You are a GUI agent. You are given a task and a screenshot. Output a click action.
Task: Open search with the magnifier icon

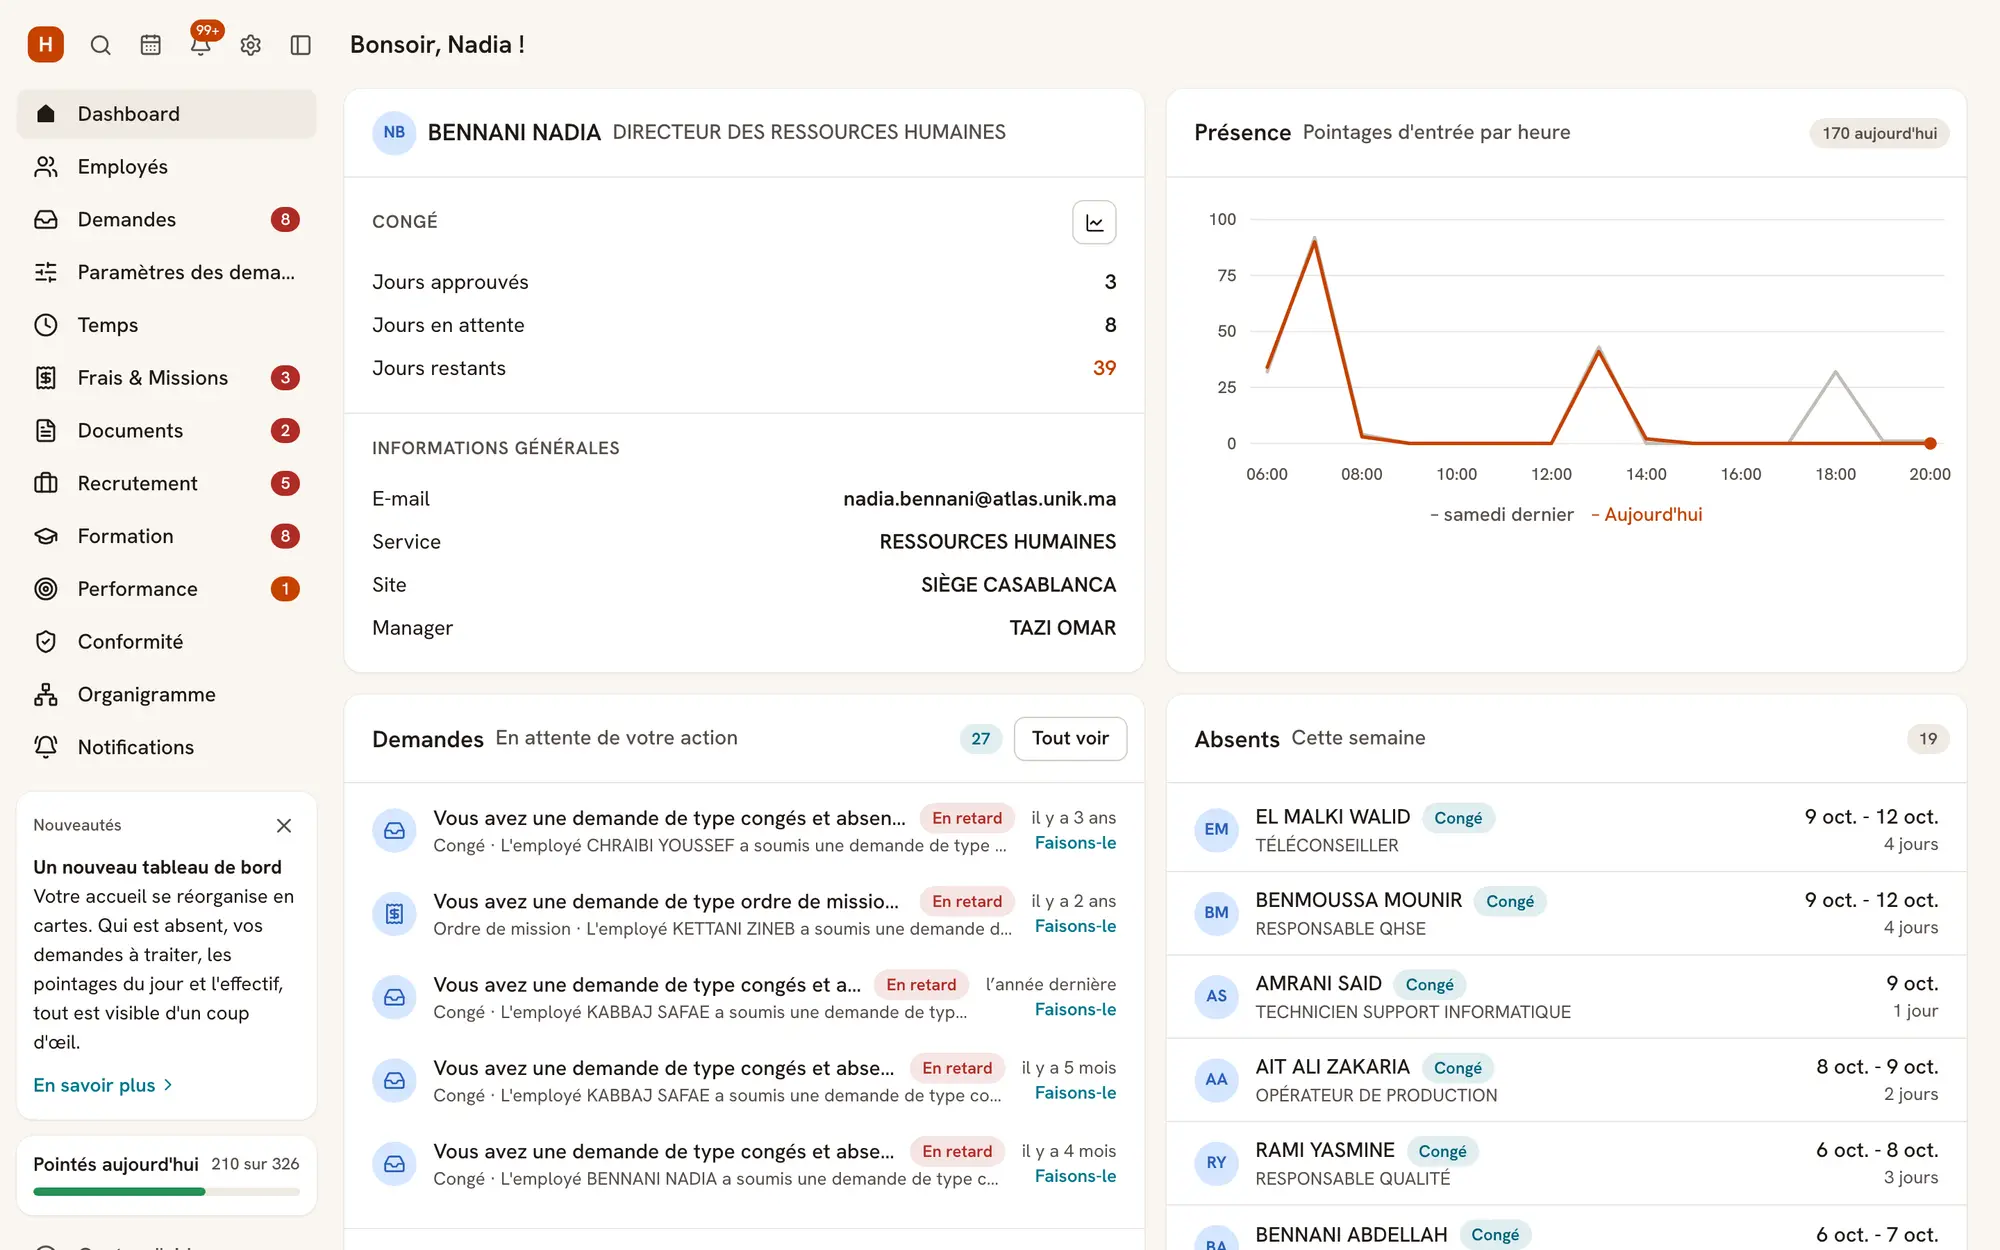point(100,45)
